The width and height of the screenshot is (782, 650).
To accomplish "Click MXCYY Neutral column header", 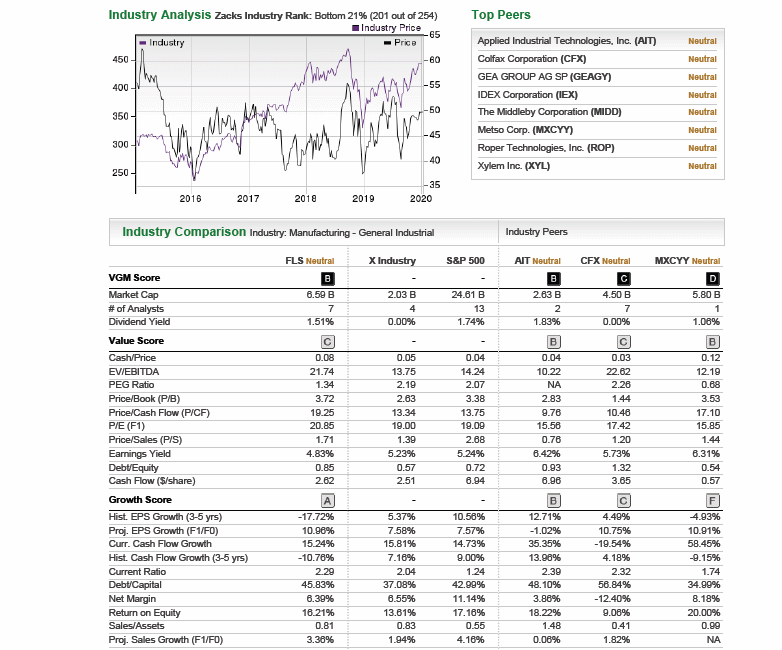I will coord(687,261).
